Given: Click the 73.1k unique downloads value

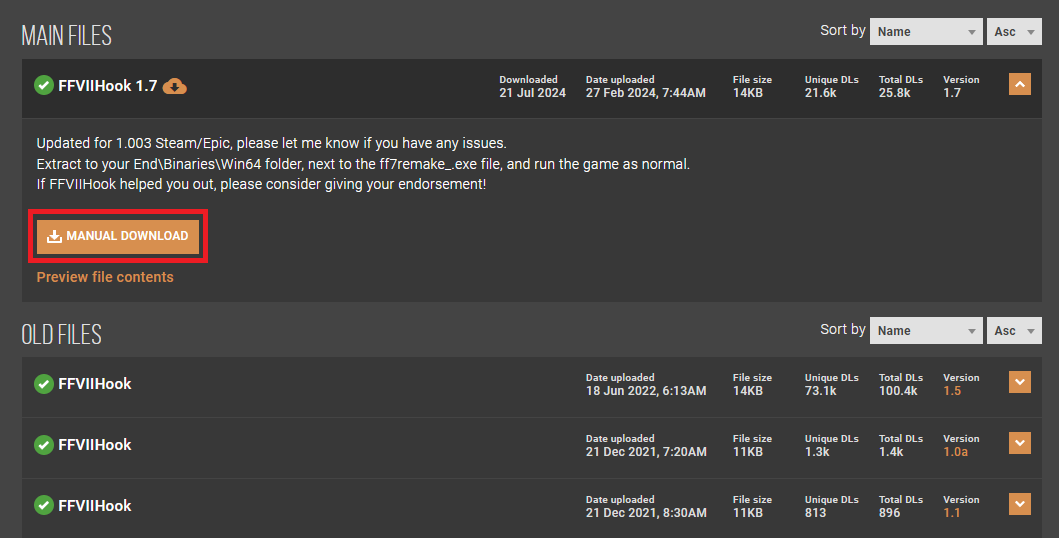Looking at the screenshot, I should click(x=821, y=391).
